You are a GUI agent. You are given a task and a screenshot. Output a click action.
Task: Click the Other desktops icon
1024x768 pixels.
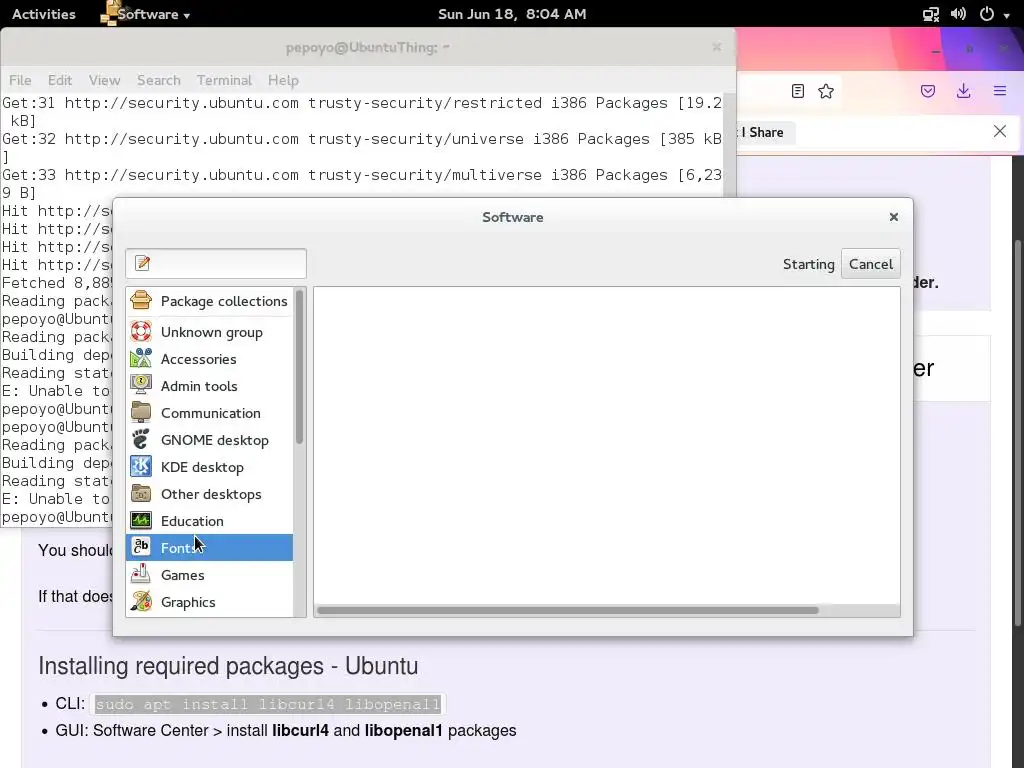point(140,494)
